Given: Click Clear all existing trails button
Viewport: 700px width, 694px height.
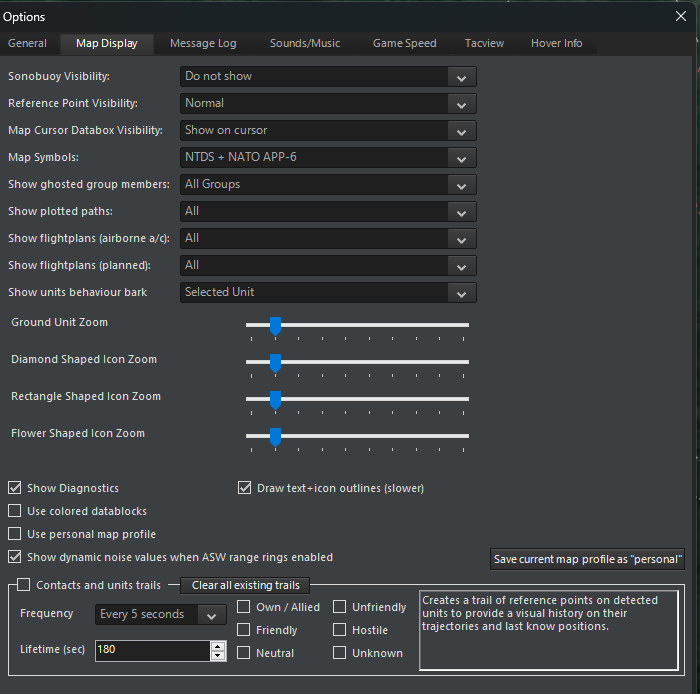Looking at the screenshot, I should (x=245, y=585).
